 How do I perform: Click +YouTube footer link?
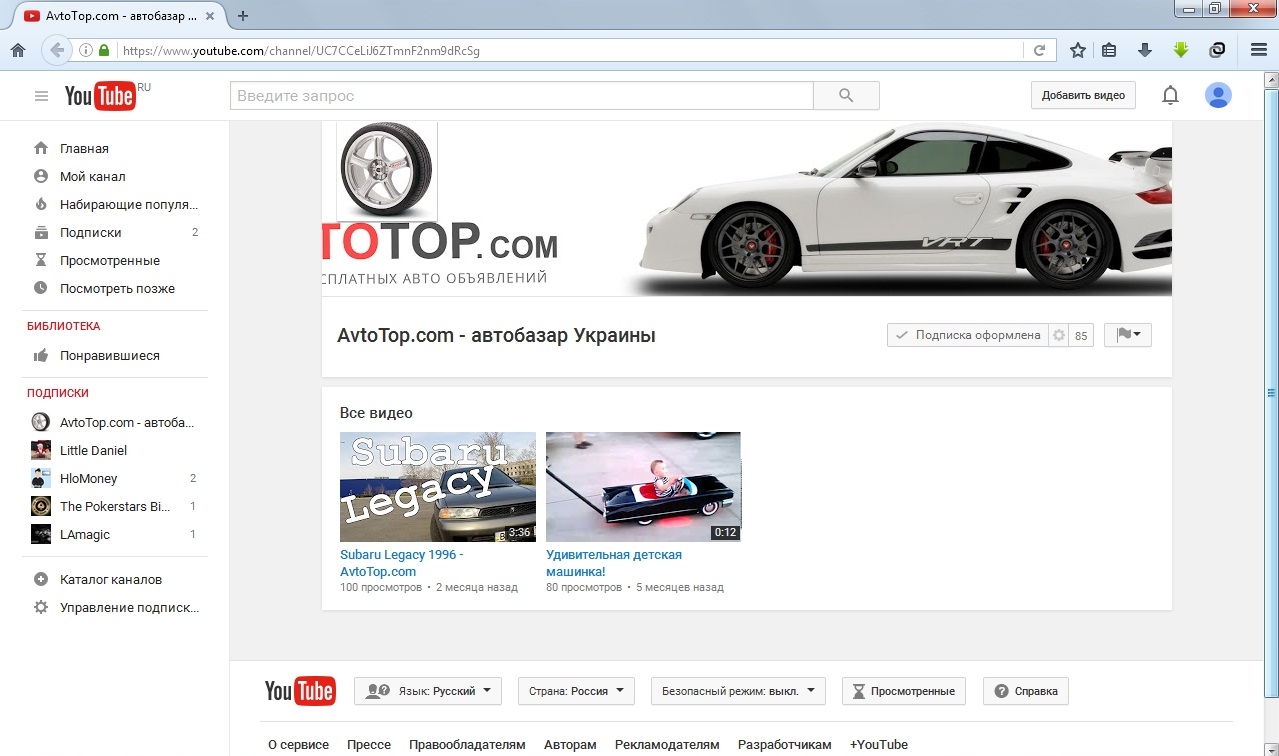point(879,745)
